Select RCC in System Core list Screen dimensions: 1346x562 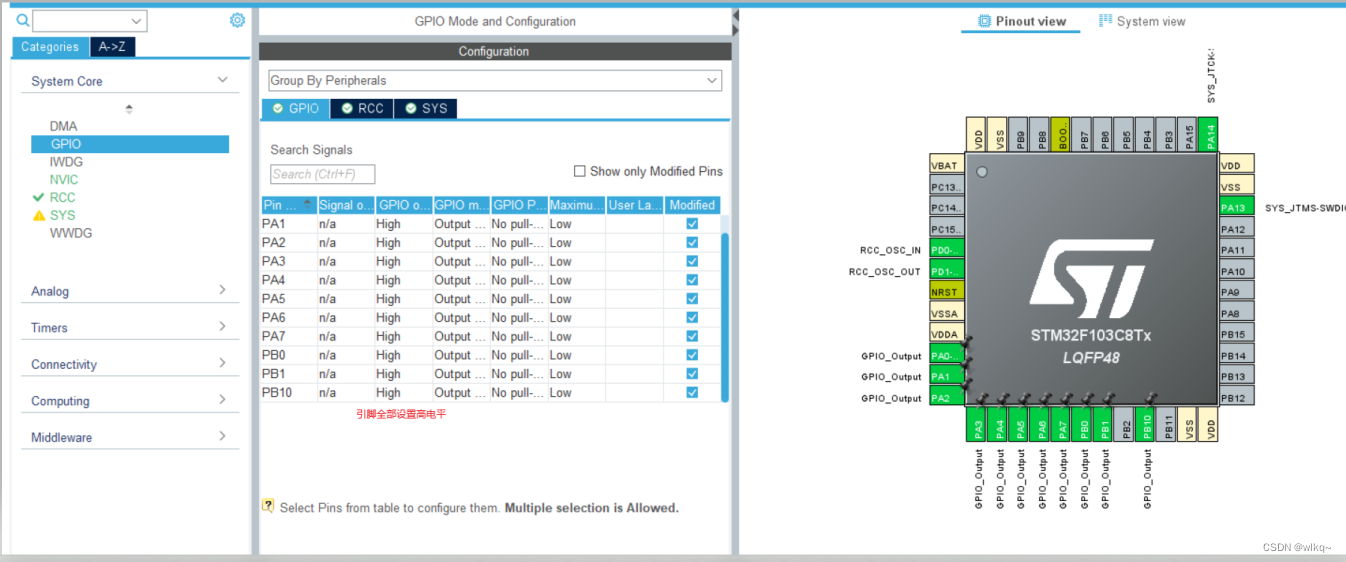click(x=62, y=198)
